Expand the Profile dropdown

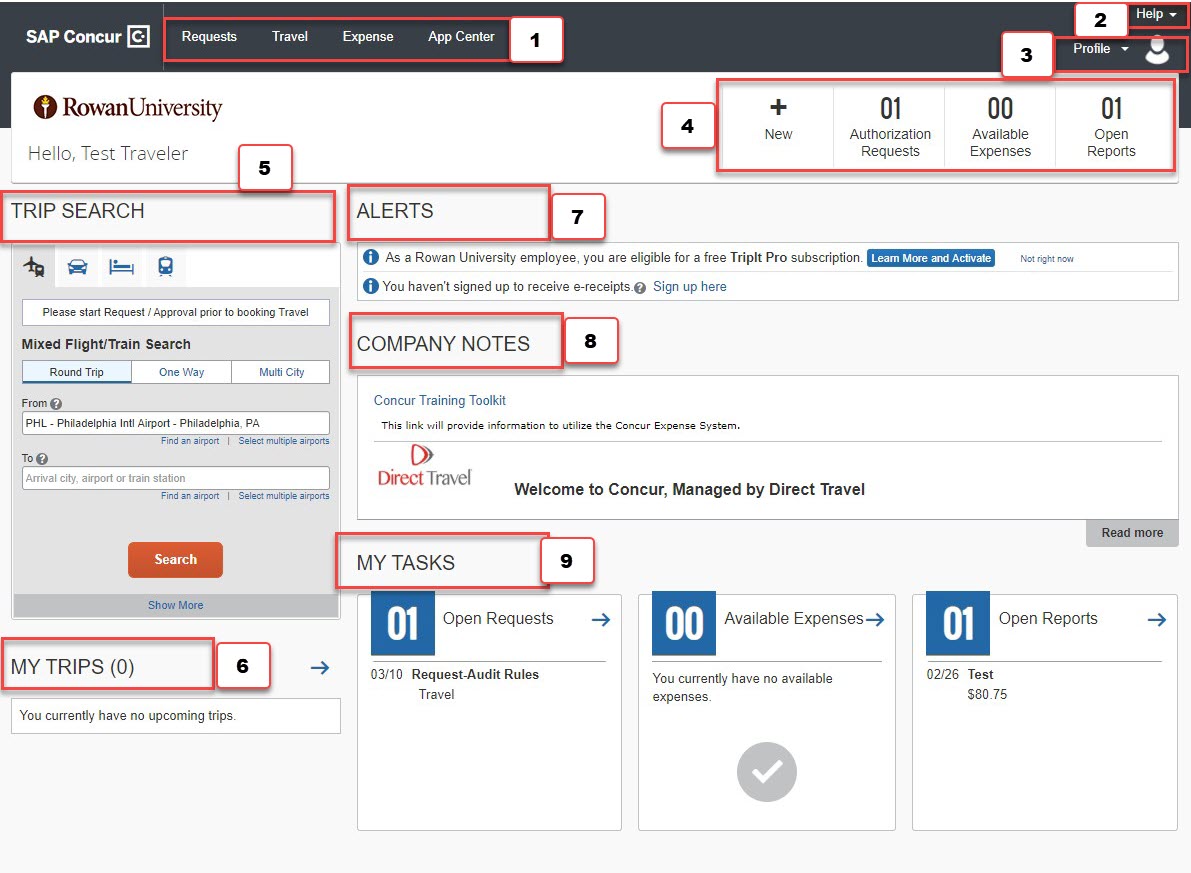(1100, 49)
